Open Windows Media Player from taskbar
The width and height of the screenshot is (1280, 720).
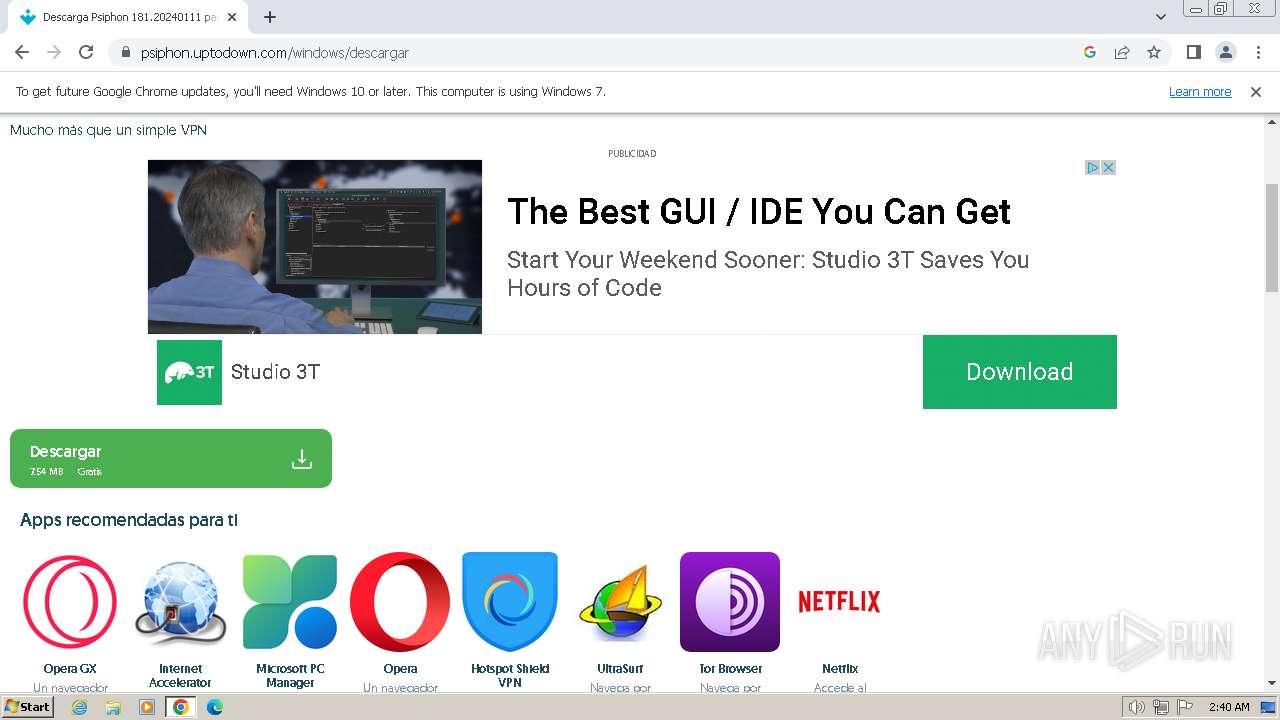point(147,707)
